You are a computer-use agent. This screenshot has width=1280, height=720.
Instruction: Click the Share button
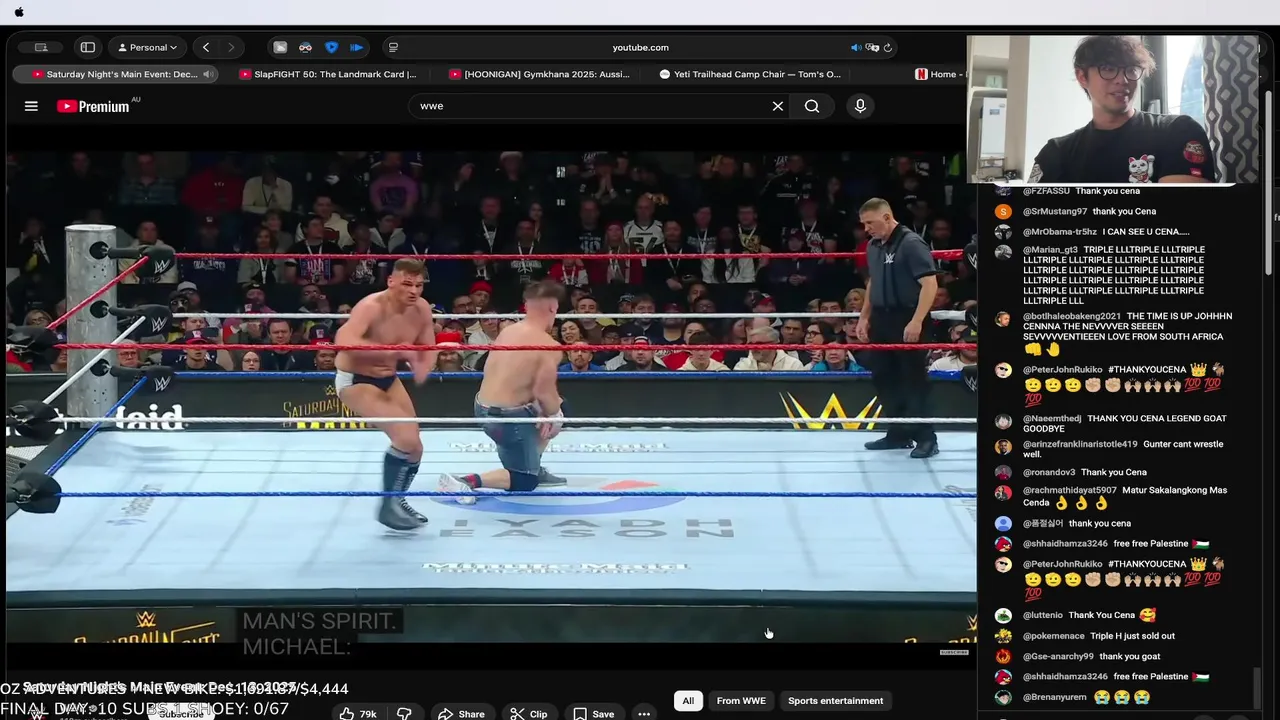[462, 713]
